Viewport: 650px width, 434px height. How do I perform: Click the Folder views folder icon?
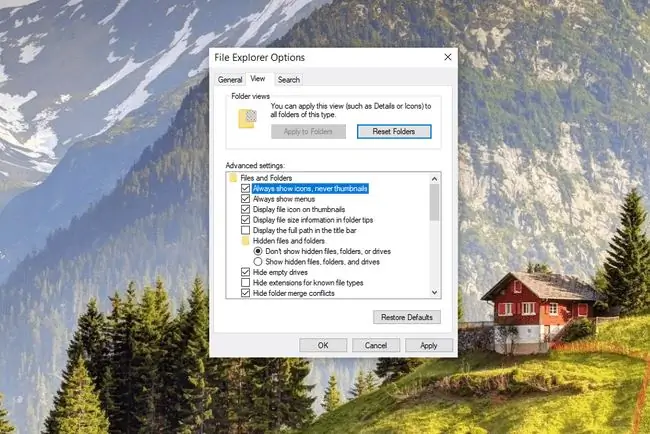[x=247, y=119]
